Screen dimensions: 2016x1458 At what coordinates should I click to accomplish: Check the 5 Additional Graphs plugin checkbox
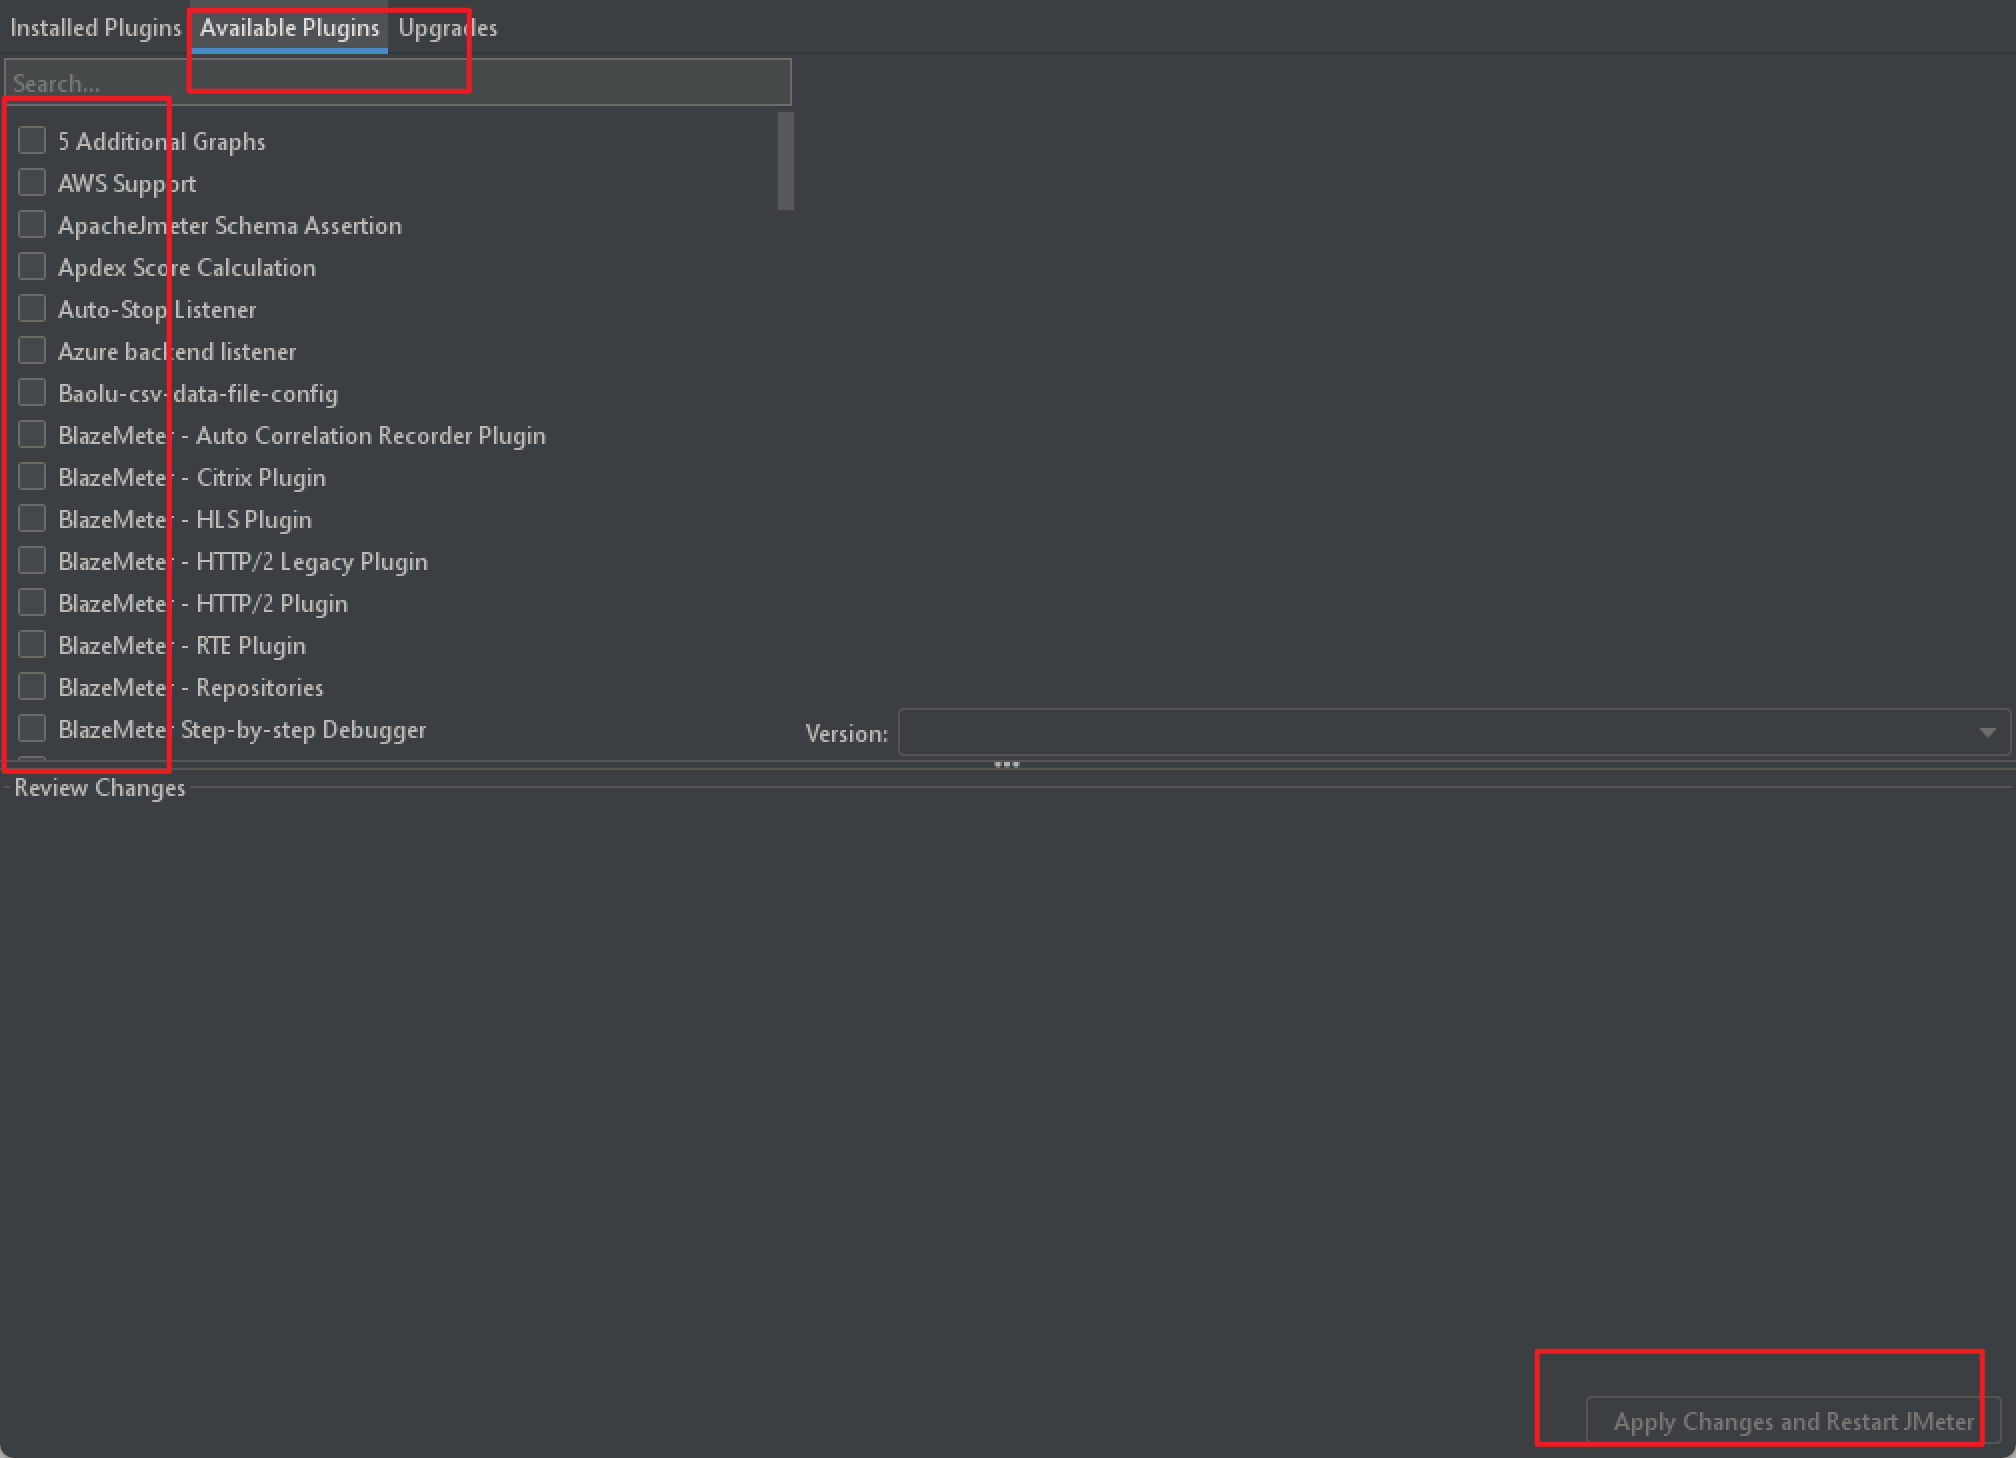click(x=32, y=140)
